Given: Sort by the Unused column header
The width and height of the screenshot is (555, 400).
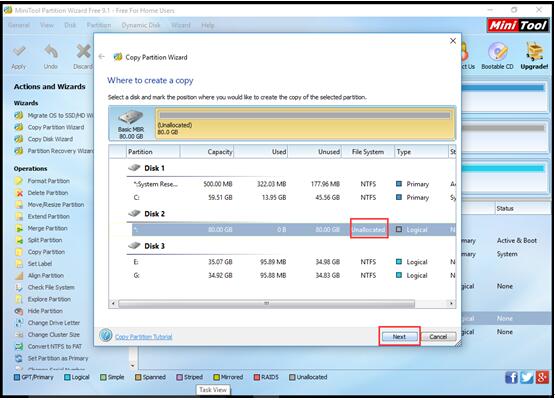Looking at the screenshot, I should (315, 152).
